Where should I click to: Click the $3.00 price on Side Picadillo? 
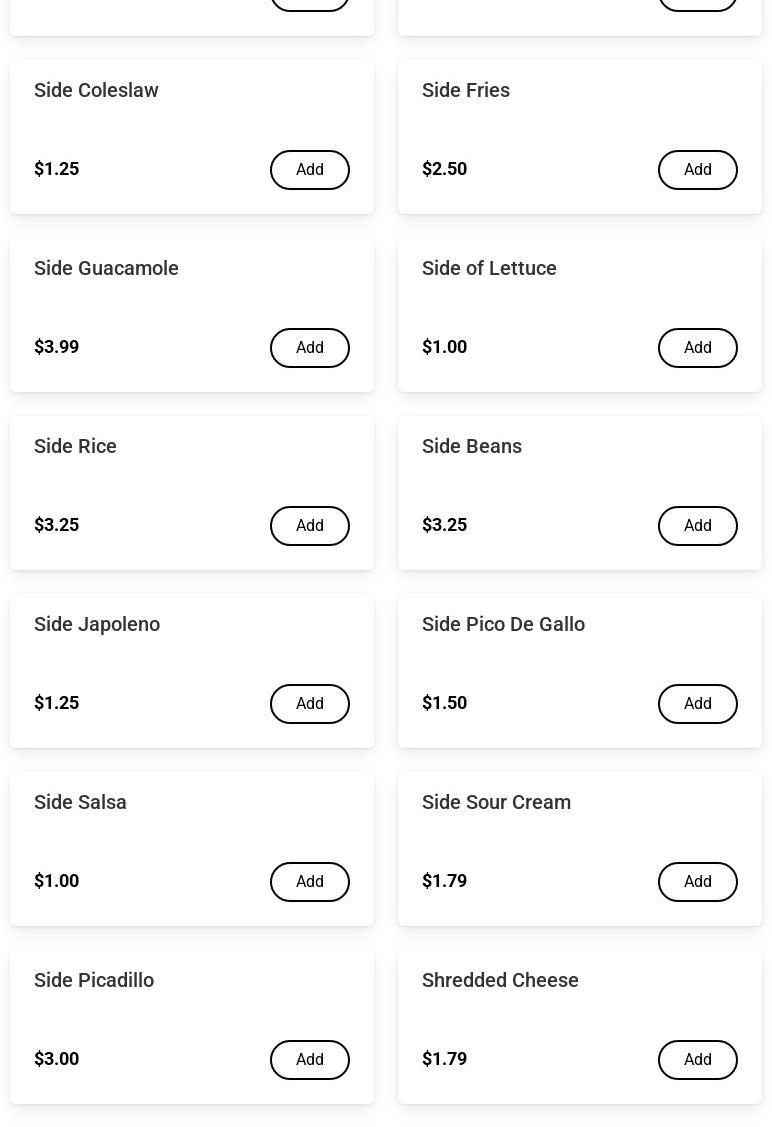click(x=56, y=1059)
